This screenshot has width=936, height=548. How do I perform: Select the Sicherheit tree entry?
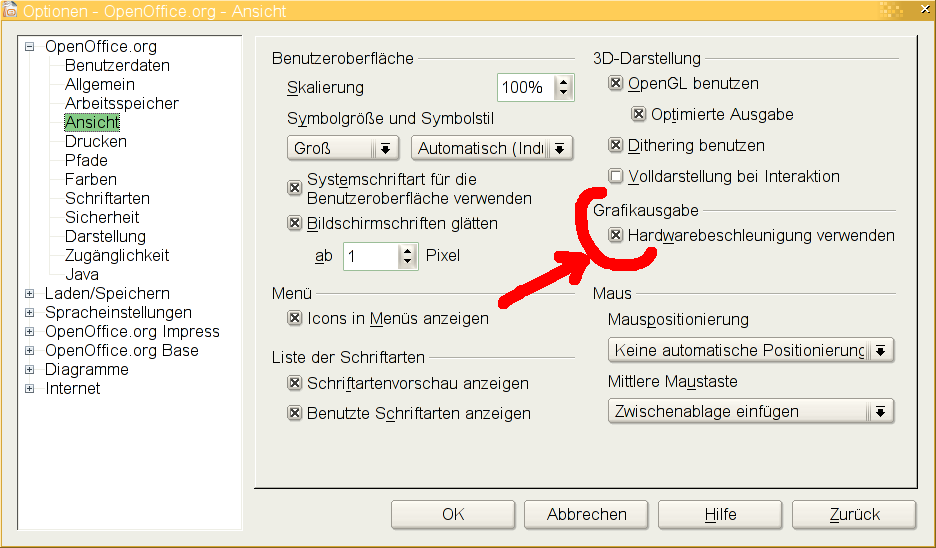(102, 218)
